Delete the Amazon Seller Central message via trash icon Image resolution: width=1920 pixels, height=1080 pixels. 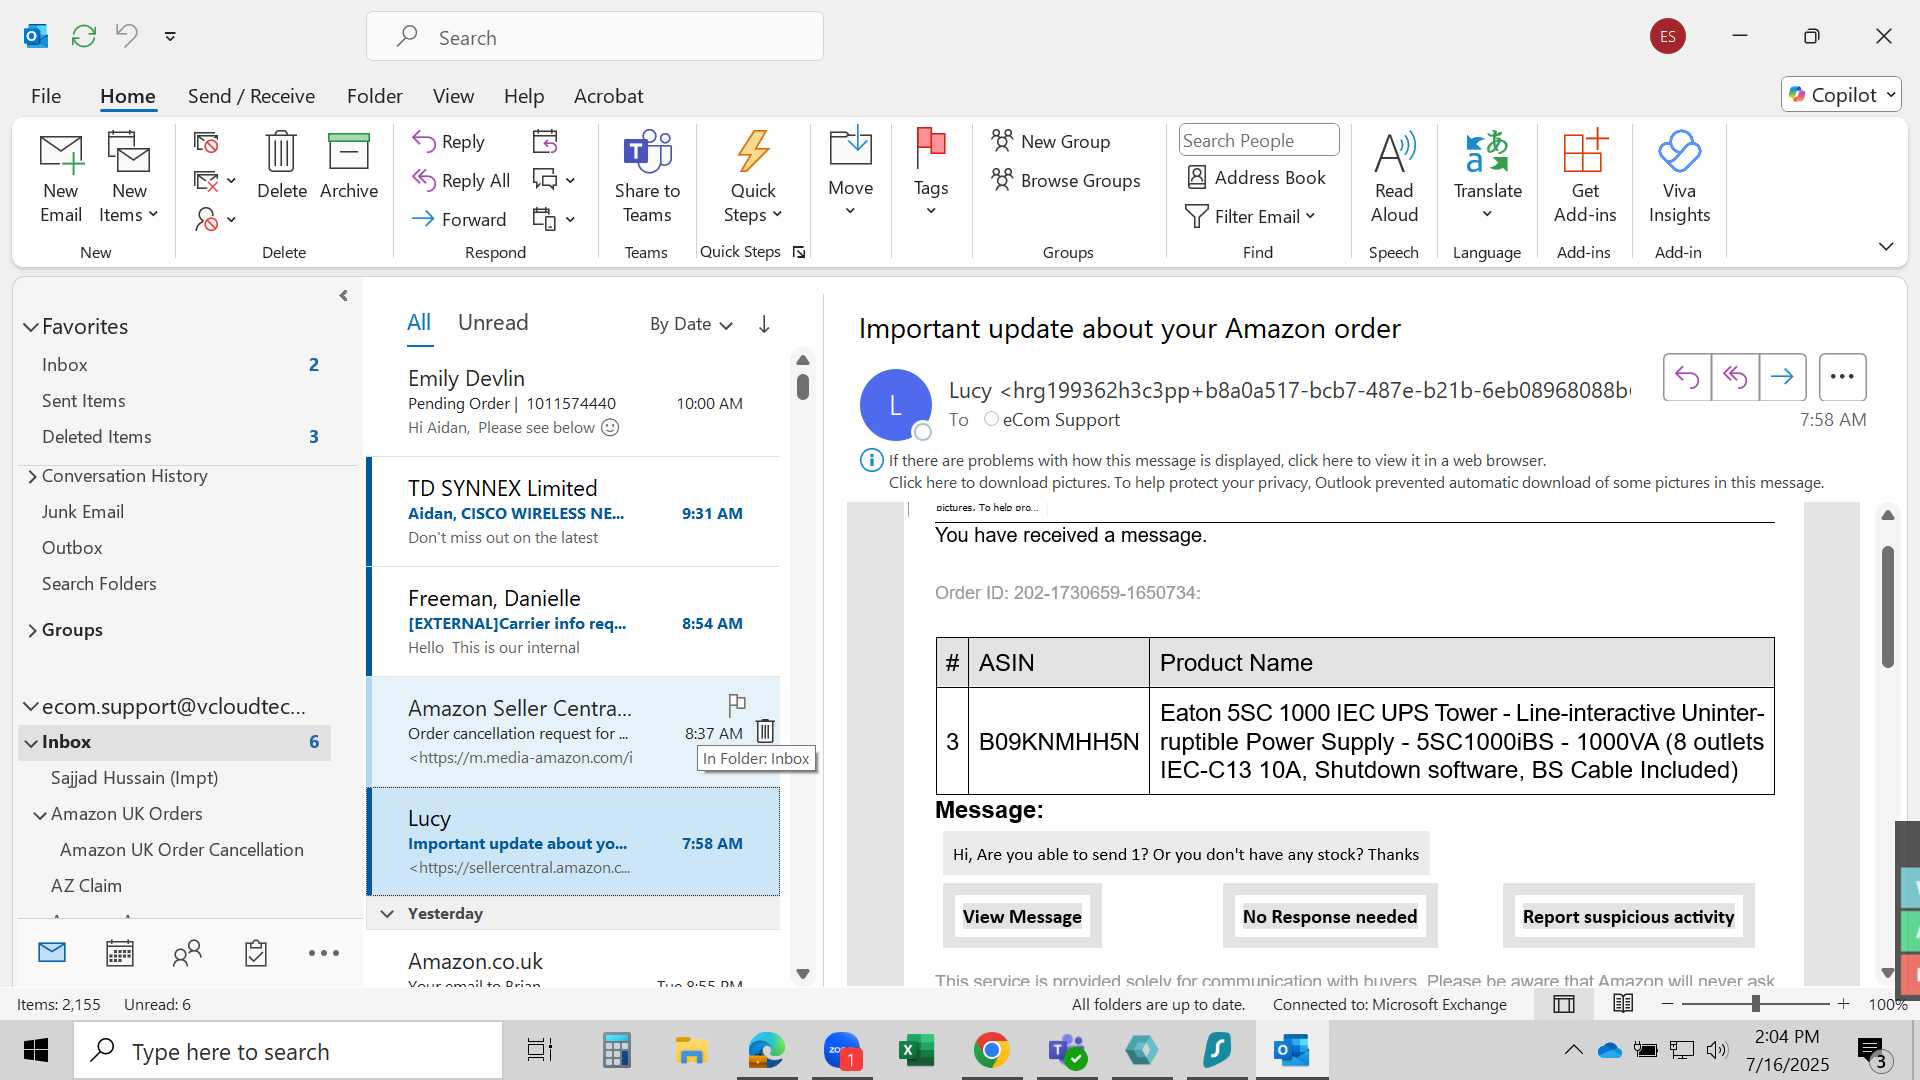pyautogui.click(x=765, y=731)
